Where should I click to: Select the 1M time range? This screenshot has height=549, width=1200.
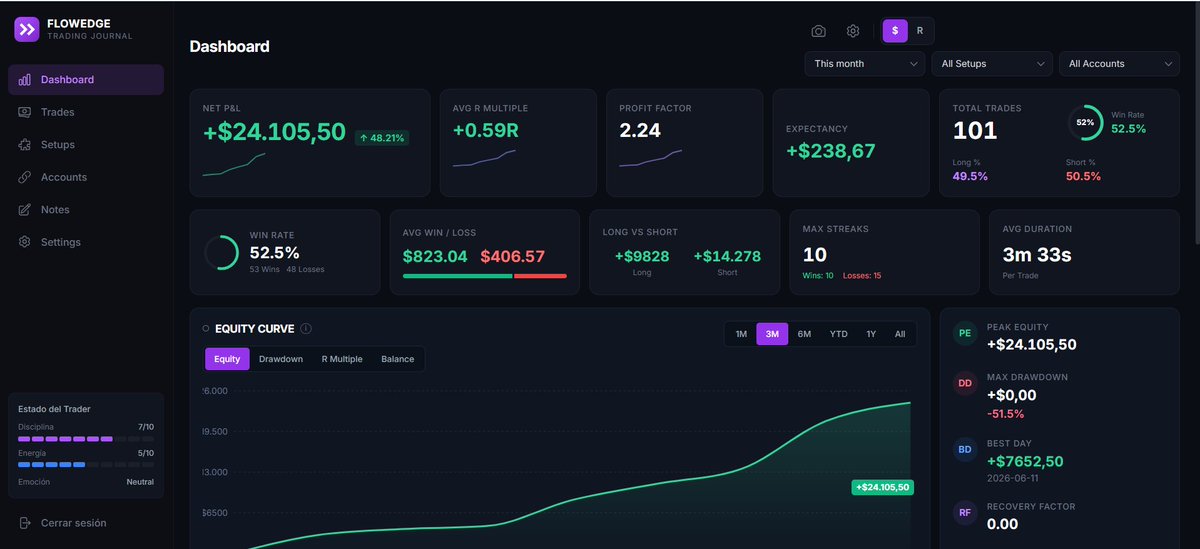pyautogui.click(x=741, y=334)
